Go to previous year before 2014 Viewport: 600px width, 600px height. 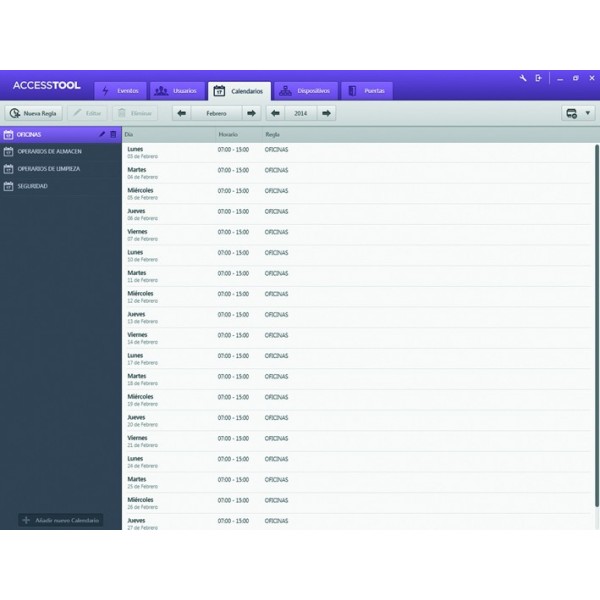pyautogui.click(x=275, y=113)
